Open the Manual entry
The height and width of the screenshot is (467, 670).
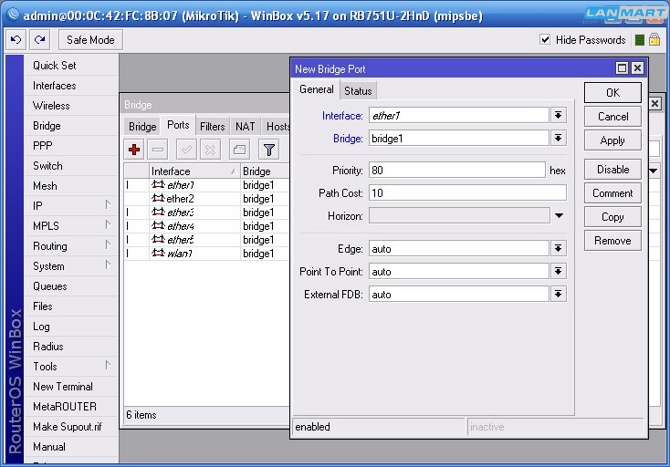pos(71,446)
